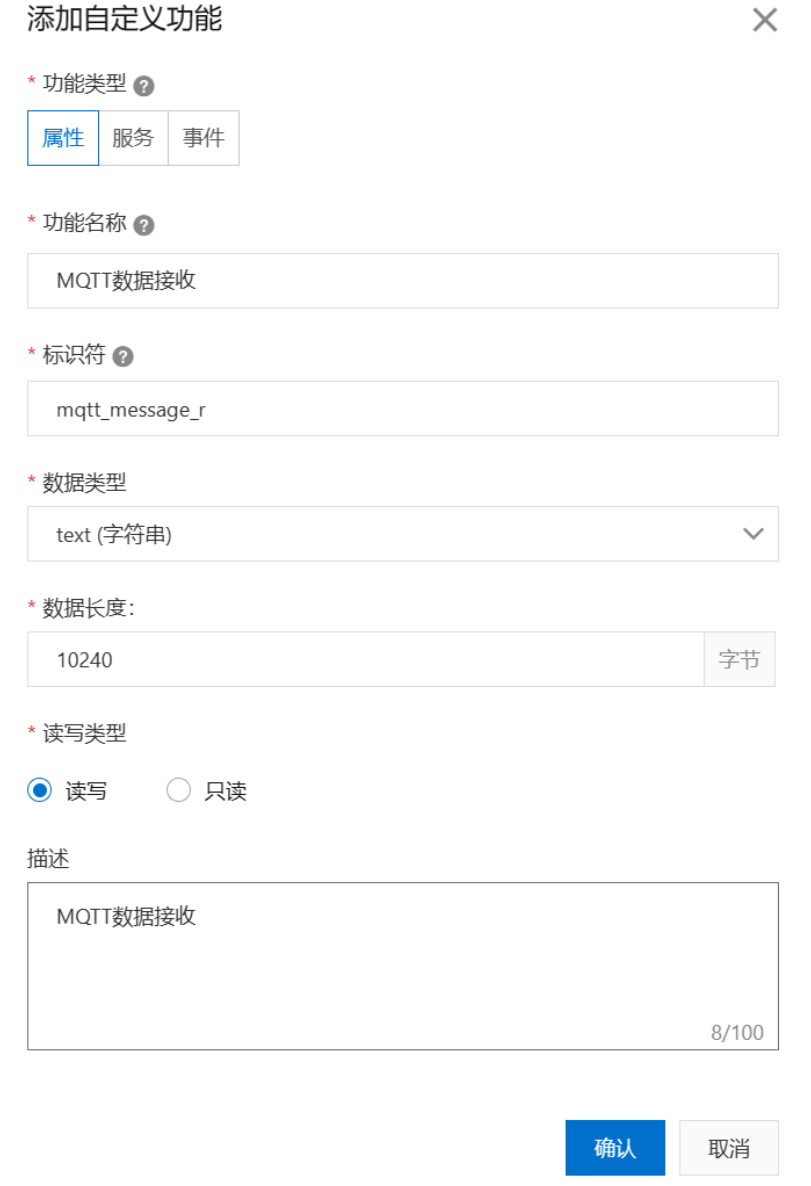
Task: Select the 读写 radio button
Action: point(40,790)
